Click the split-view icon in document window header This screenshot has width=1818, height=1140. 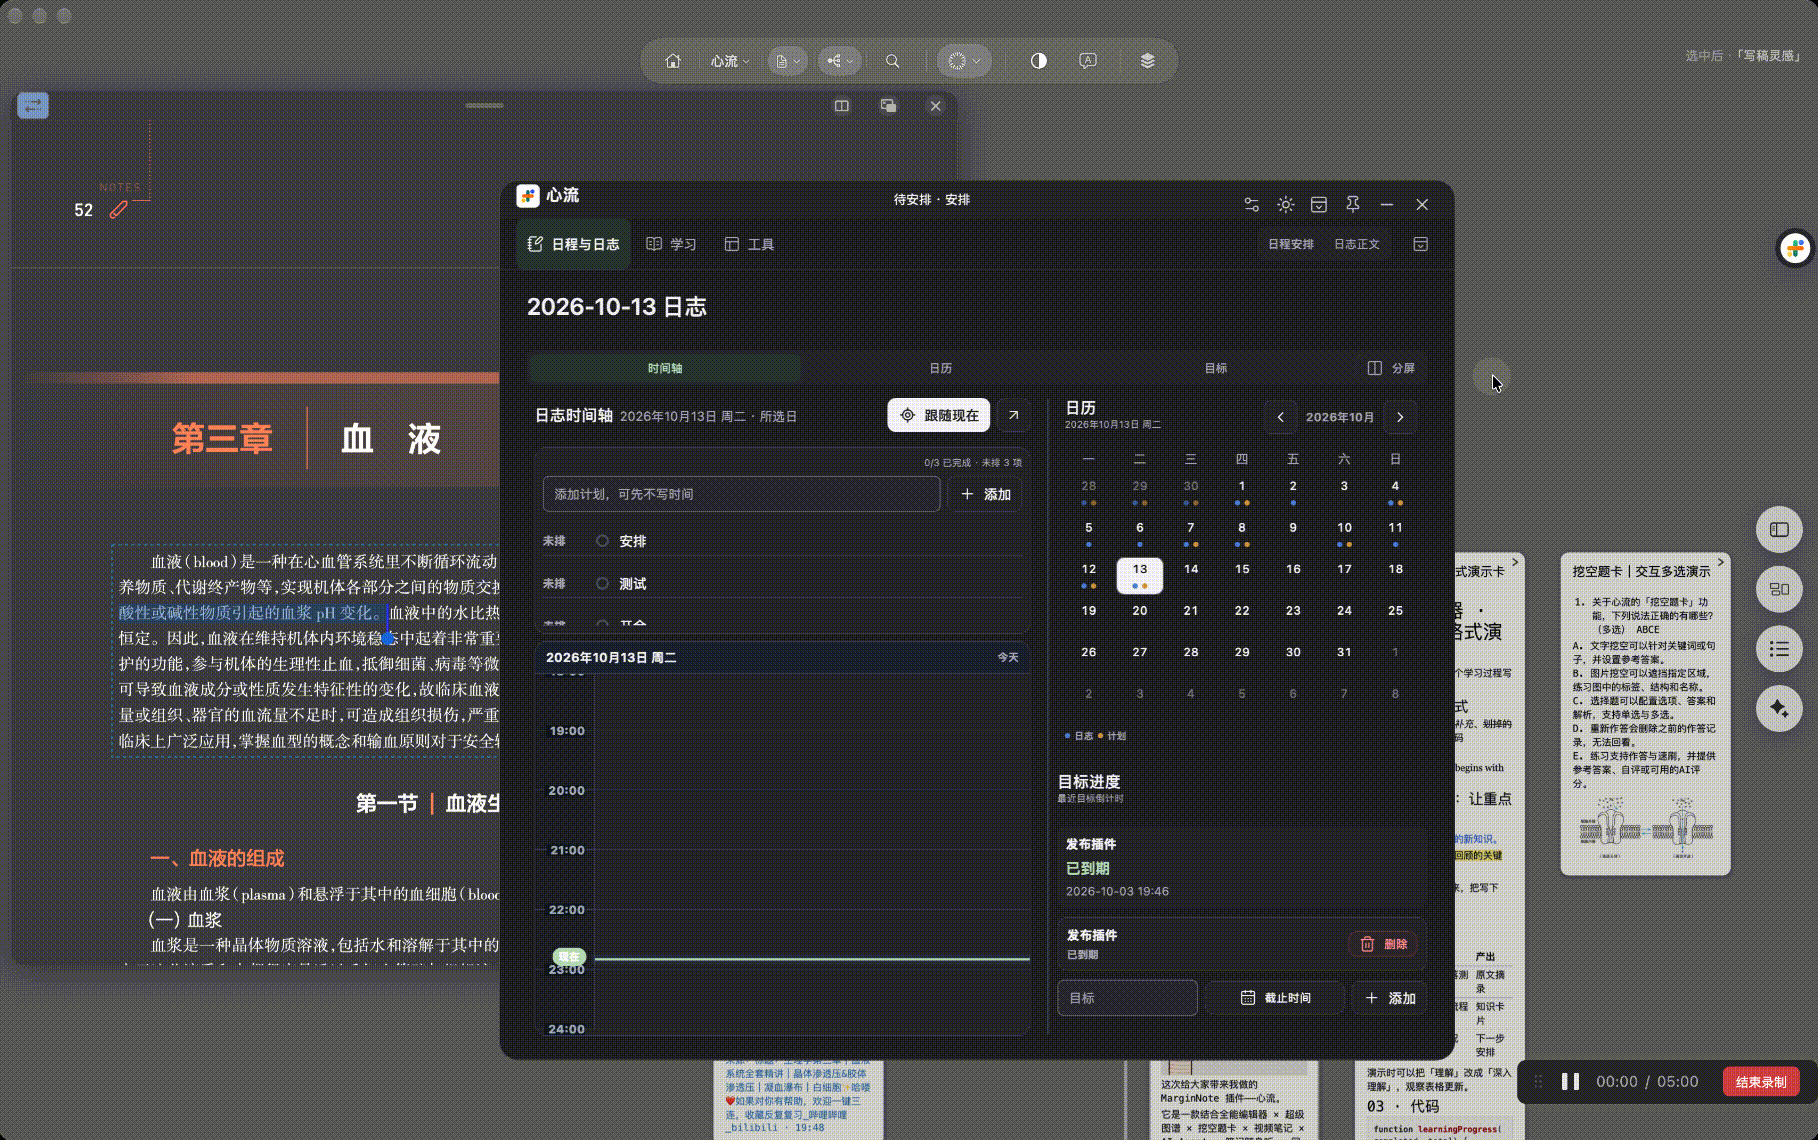[x=842, y=106]
